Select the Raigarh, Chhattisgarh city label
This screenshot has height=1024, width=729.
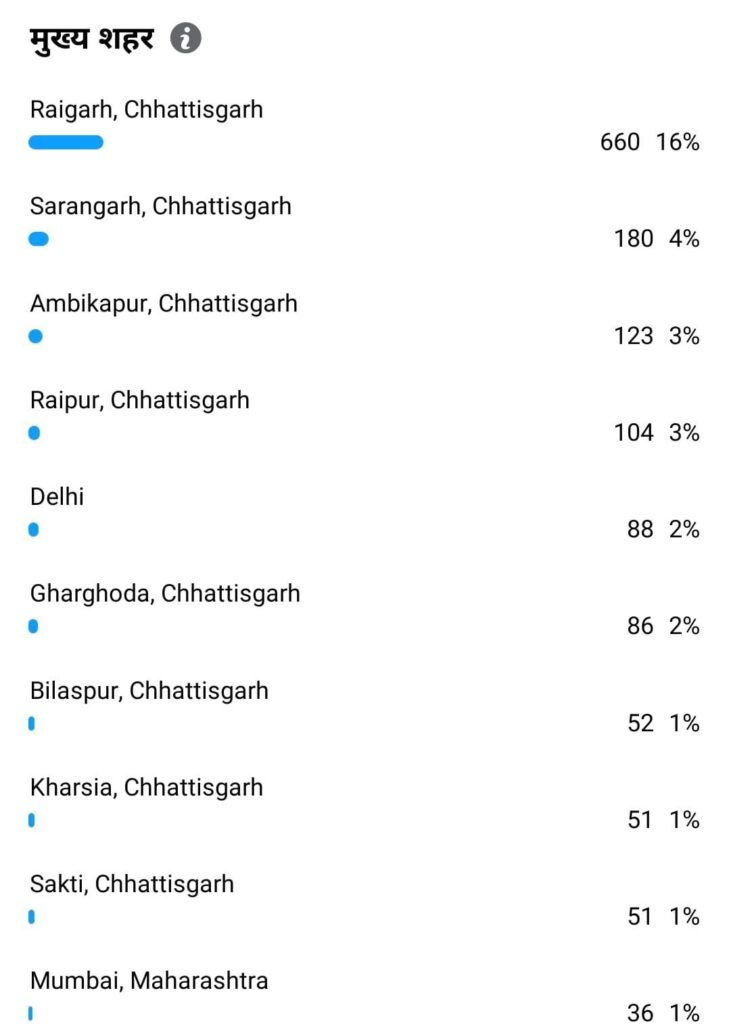point(146,109)
